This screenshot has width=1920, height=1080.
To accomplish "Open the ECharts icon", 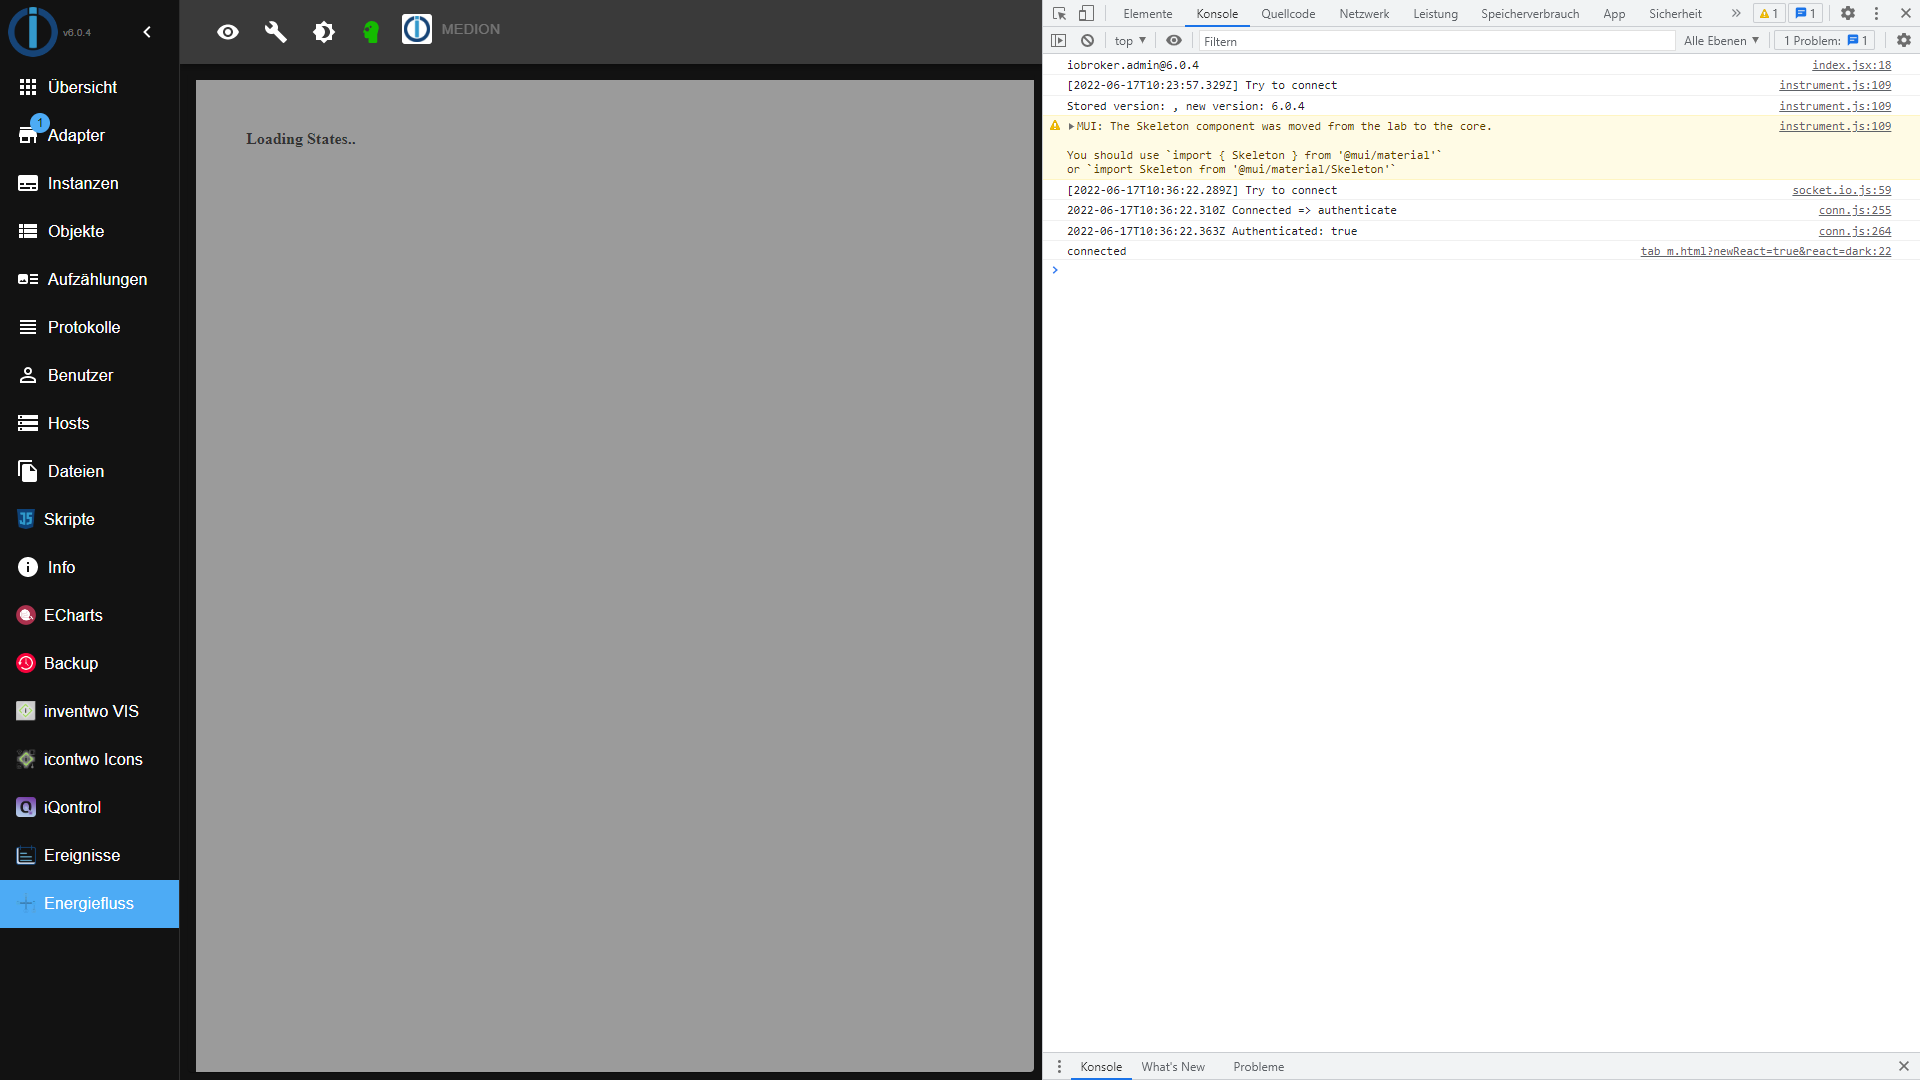I will tap(26, 615).
